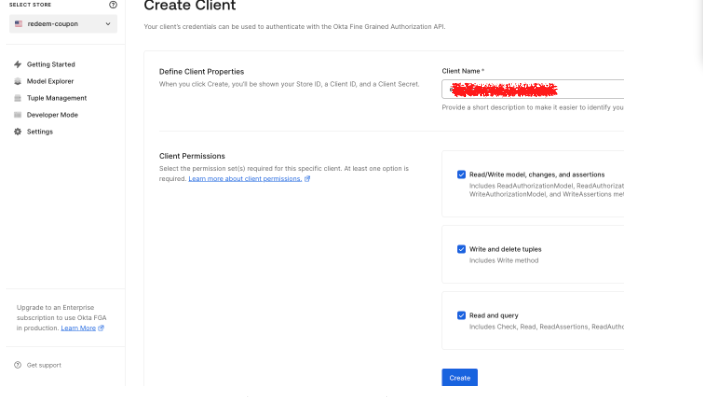Click external link icon next to Learn More
The width and height of the screenshot is (703, 397).
[101, 328]
